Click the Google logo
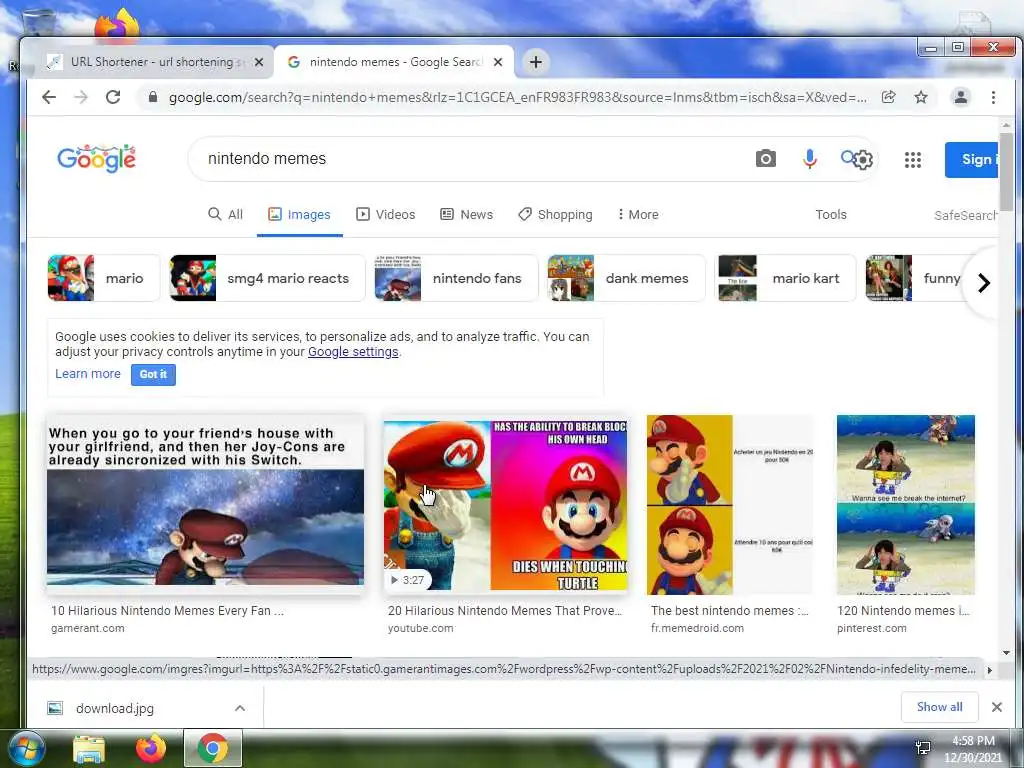 pos(97,158)
